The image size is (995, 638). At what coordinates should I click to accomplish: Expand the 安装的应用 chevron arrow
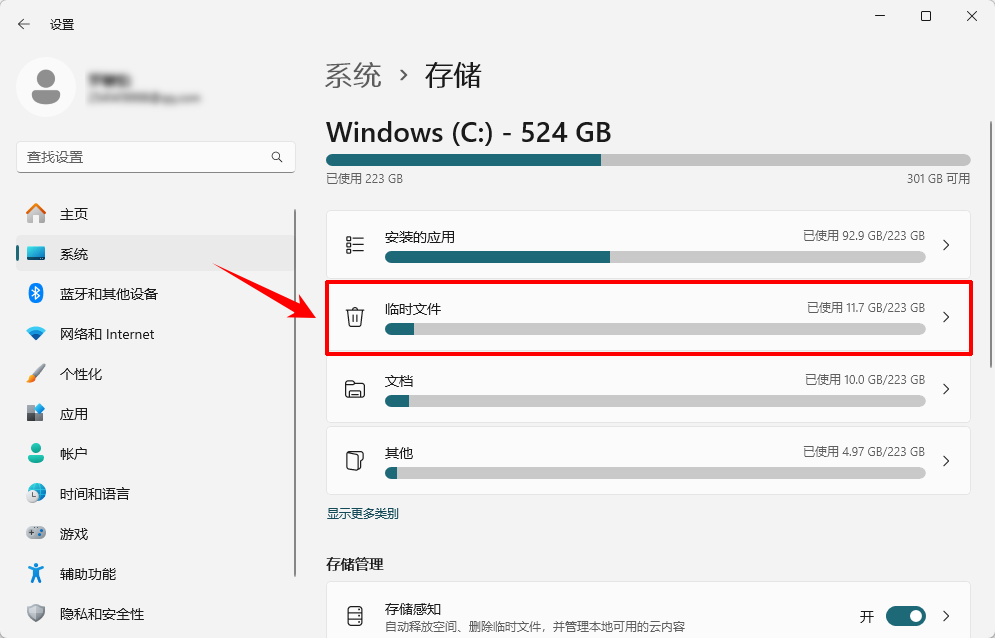(x=946, y=245)
